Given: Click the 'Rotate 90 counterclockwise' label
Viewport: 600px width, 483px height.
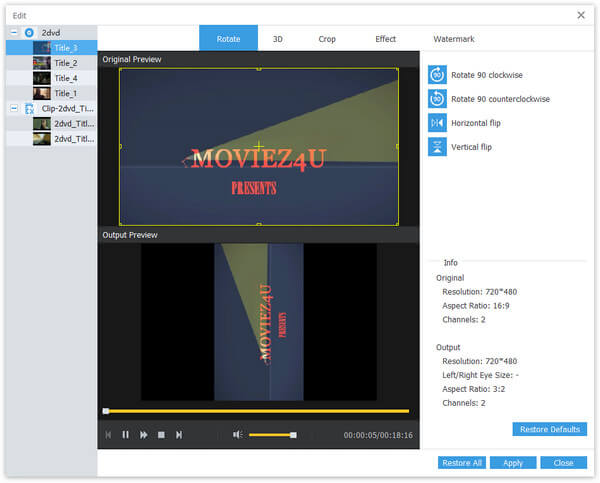Looking at the screenshot, I should pos(501,99).
